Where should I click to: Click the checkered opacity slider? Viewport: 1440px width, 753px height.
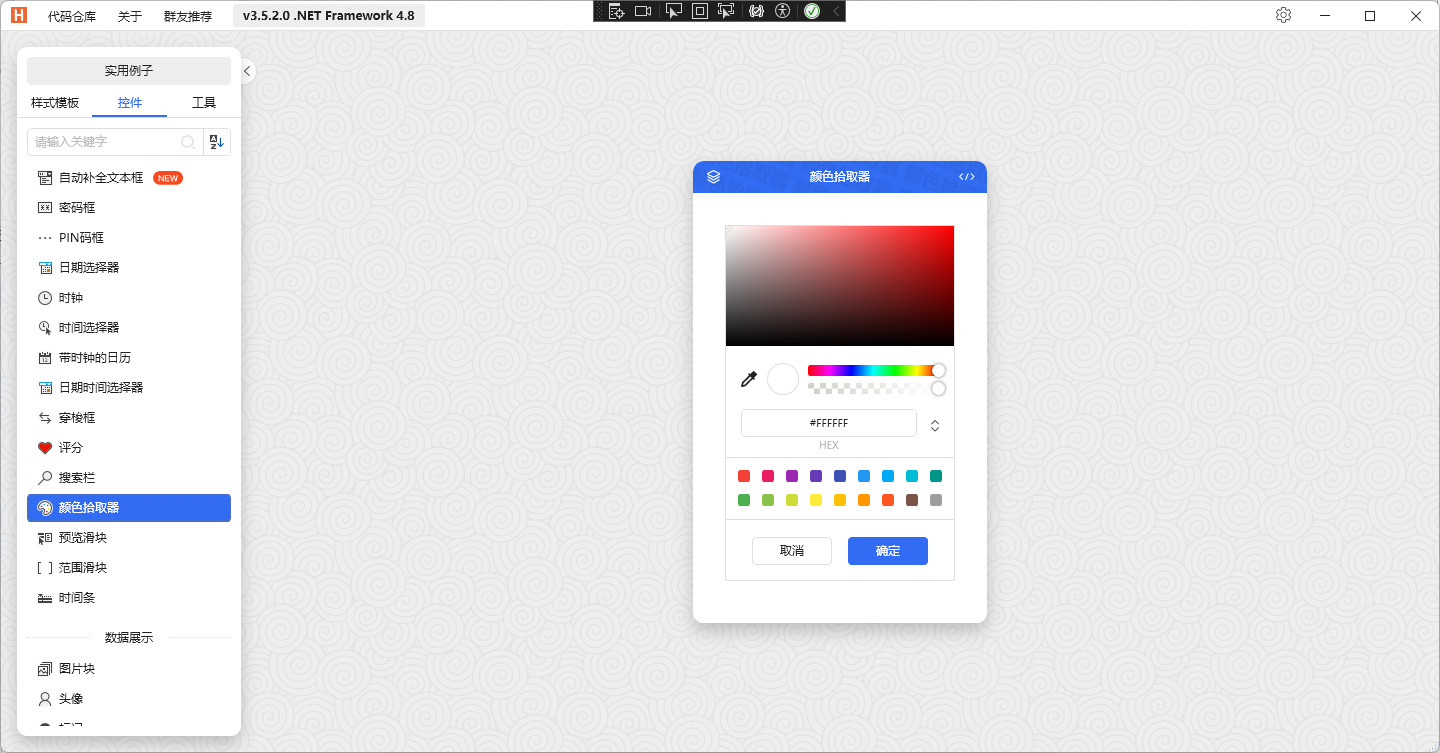click(873, 388)
